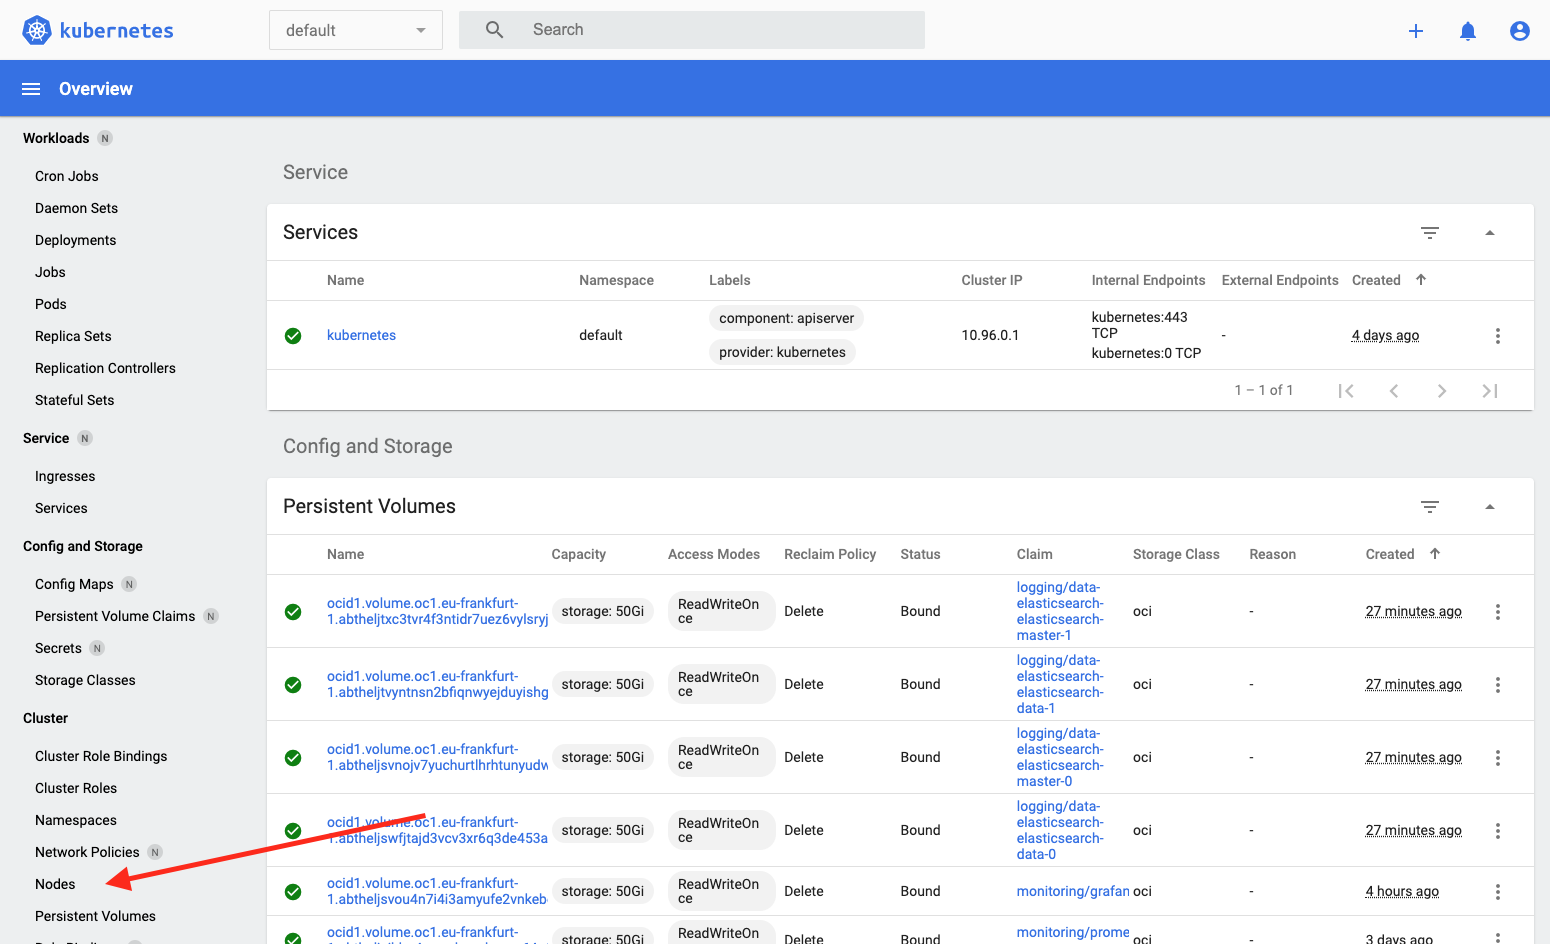The width and height of the screenshot is (1550, 944).
Task: Open Secrets in the sidebar
Action: pos(58,648)
